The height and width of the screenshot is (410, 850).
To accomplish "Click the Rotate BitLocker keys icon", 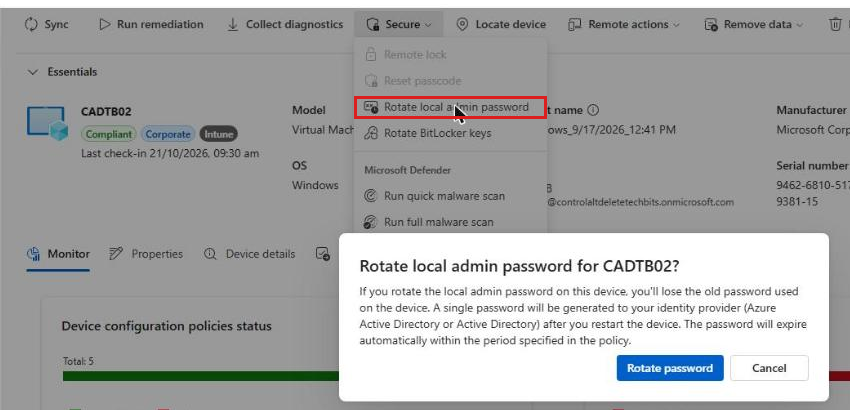I will 371,133.
